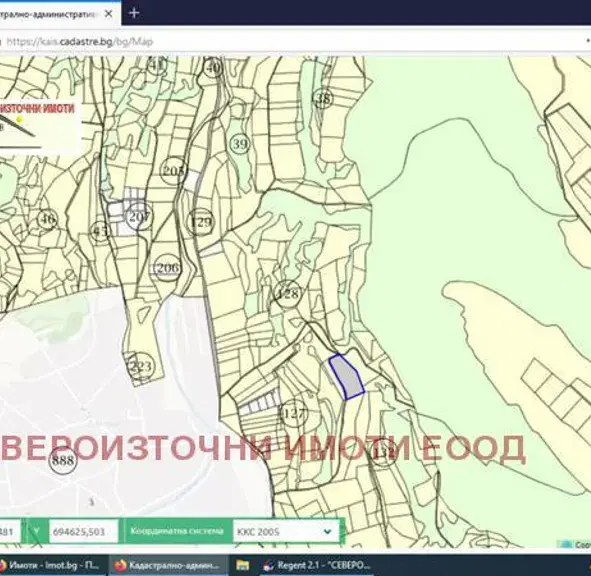
Task: Click district label 41 on the map
Action: (x=157, y=65)
